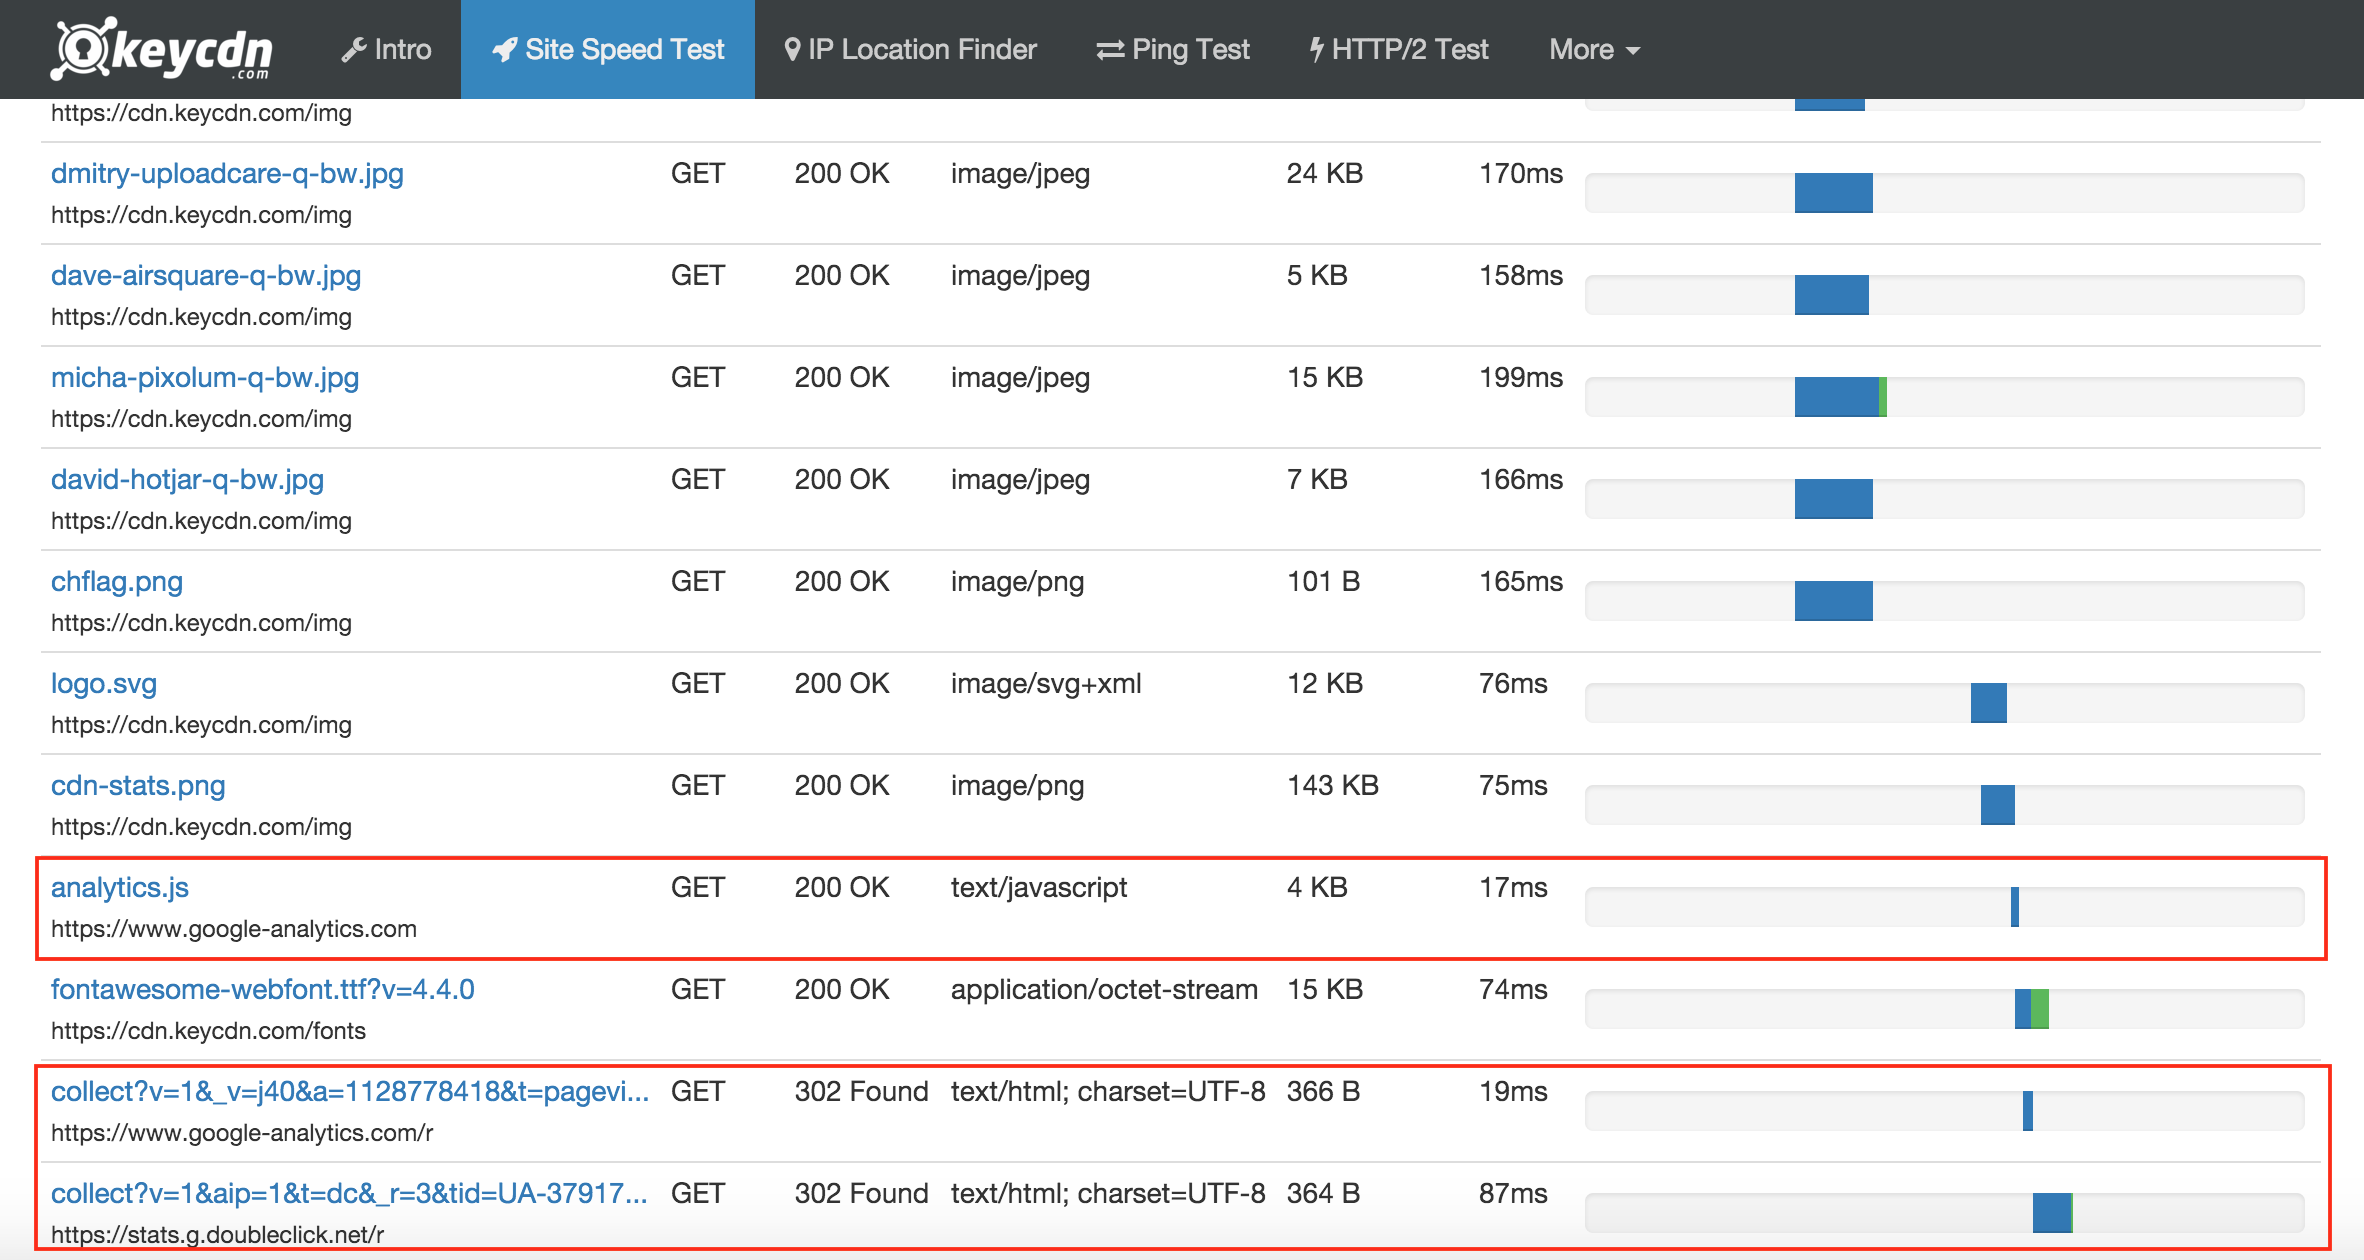Screen dimensions: 2364x1260
Task: Click application/octet-stream content type
Action: tap(1104, 990)
